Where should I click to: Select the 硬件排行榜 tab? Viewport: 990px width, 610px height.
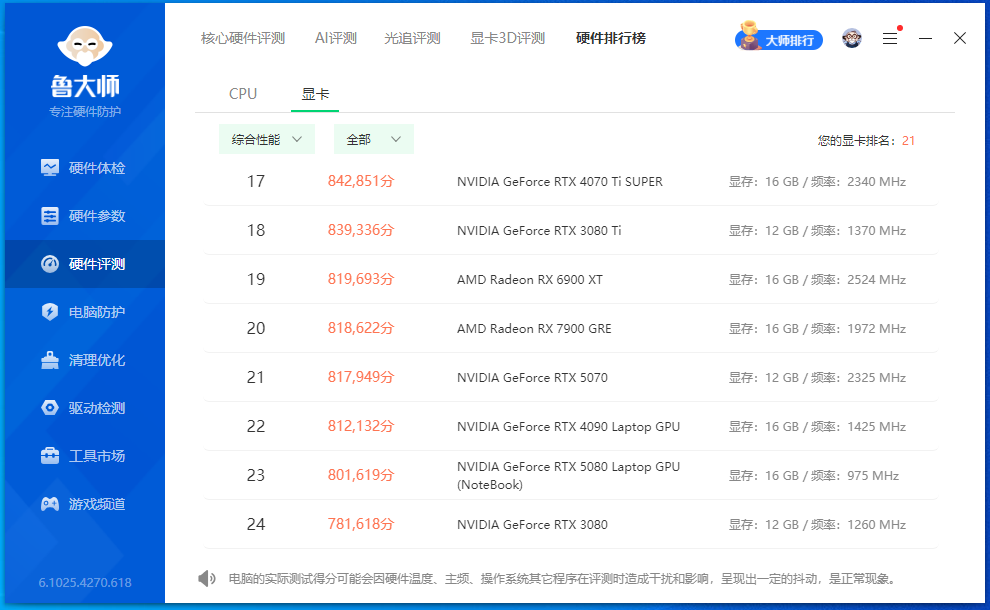click(611, 39)
